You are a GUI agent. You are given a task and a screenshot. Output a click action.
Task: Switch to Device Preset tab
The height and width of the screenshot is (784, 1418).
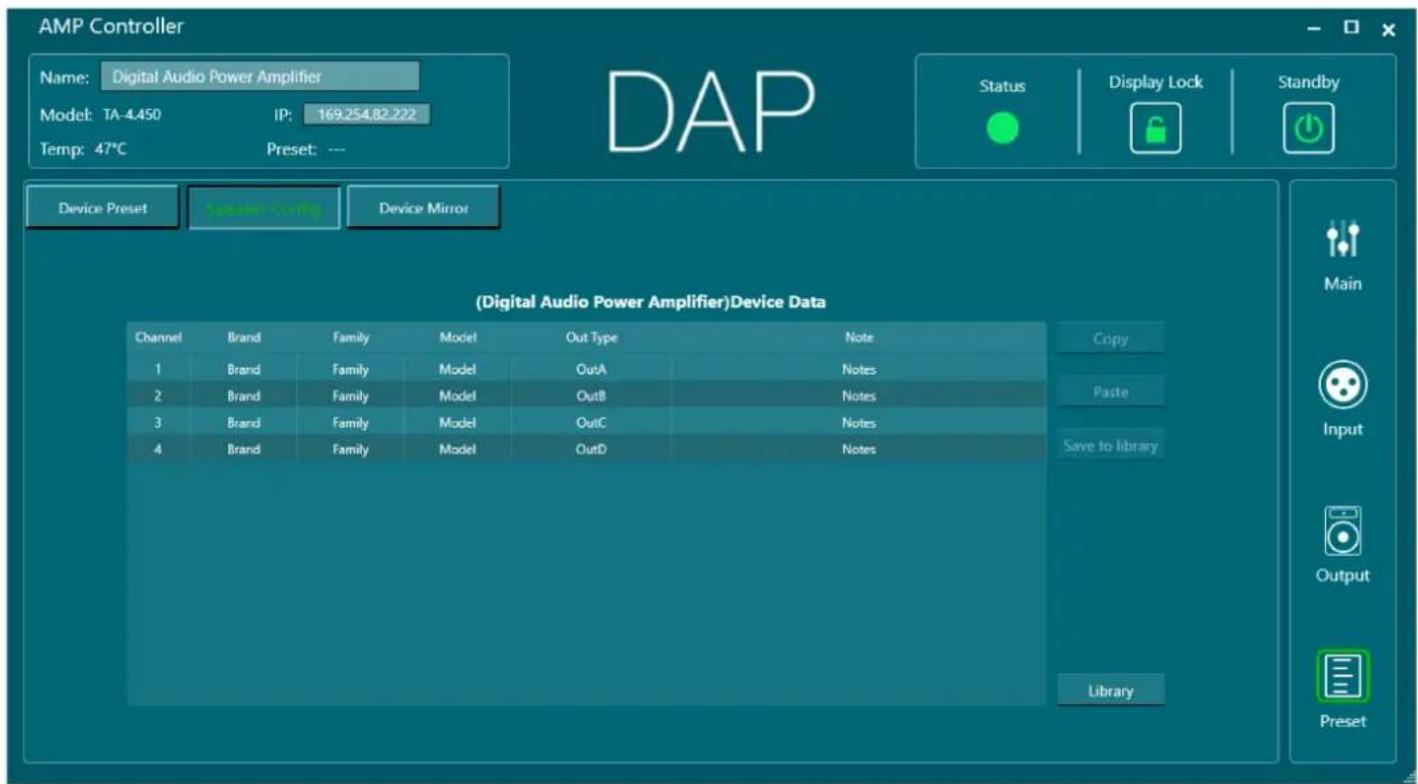[x=102, y=208]
